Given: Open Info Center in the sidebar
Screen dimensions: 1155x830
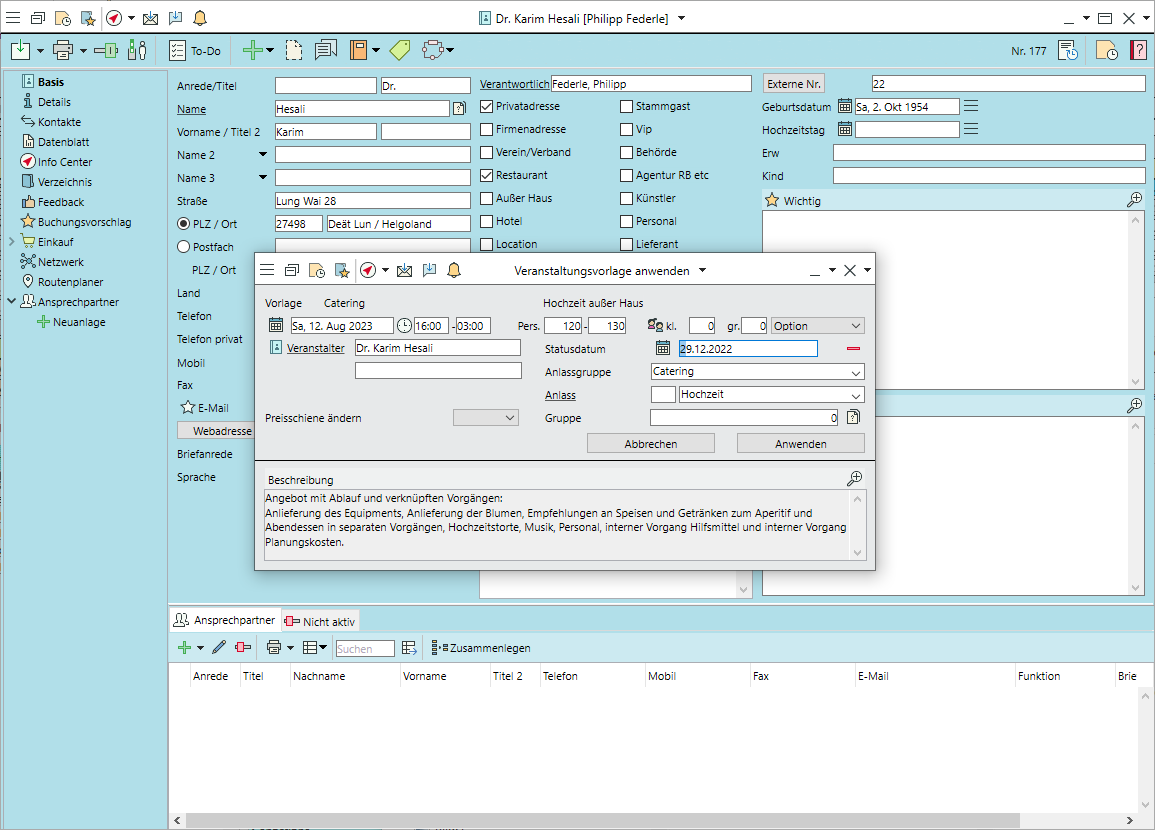Looking at the screenshot, I should coord(65,162).
